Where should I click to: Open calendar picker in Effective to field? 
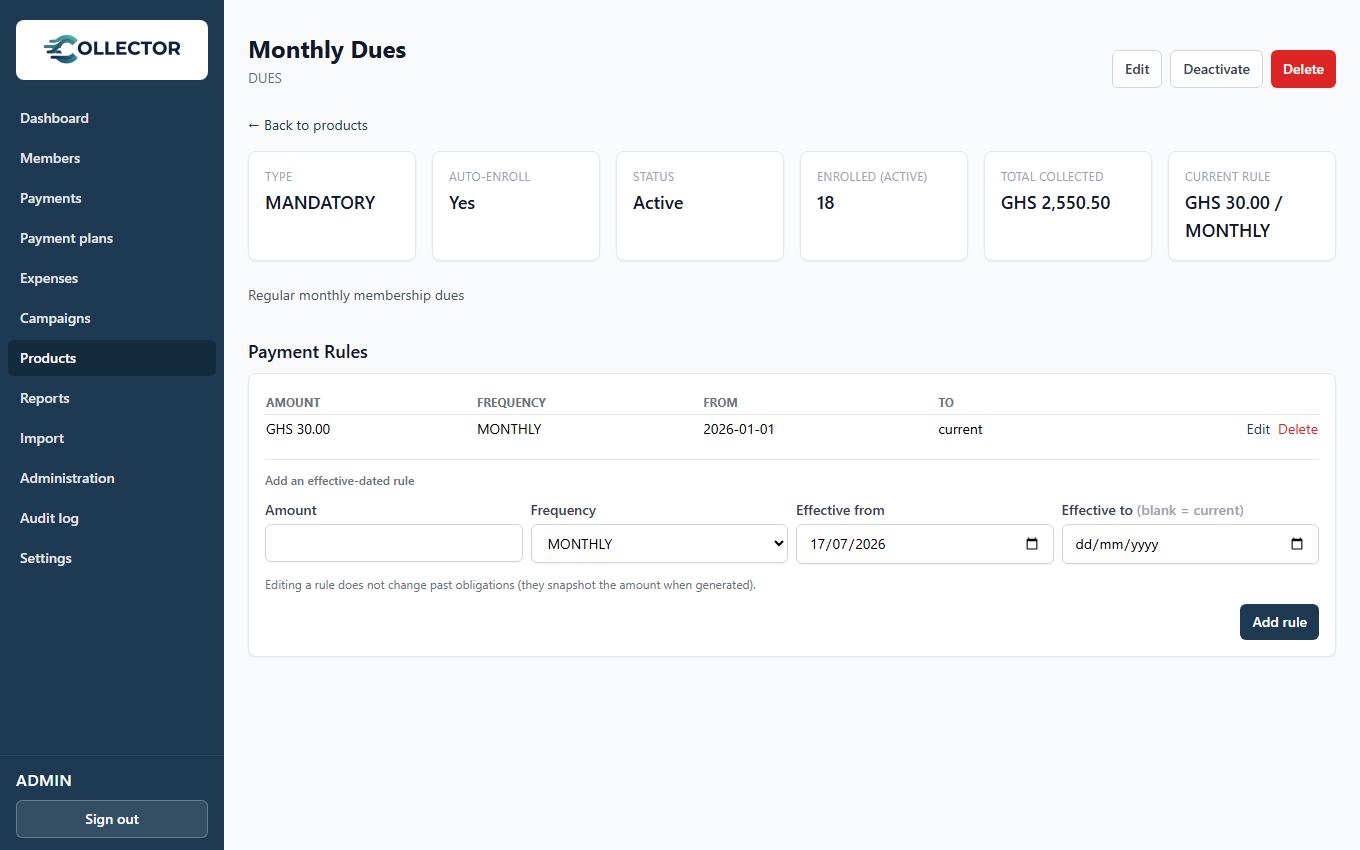point(1297,545)
